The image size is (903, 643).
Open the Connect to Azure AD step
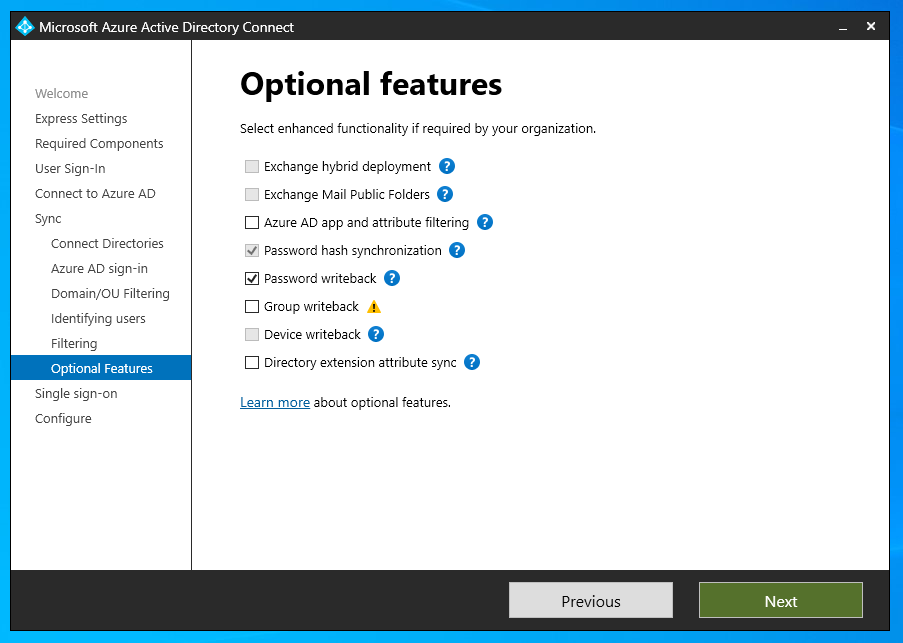(95, 193)
